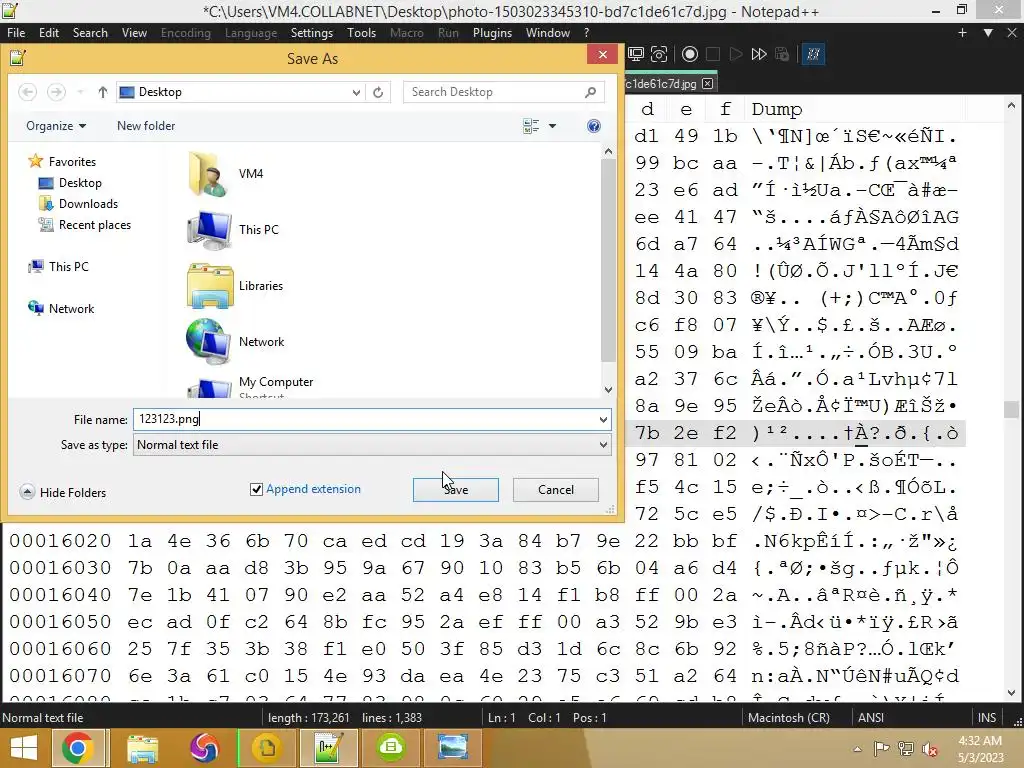Open the File menu
Image resolution: width=1024 pixels, height=768 pixels.
pyautogui.click(x=16, y=33)
